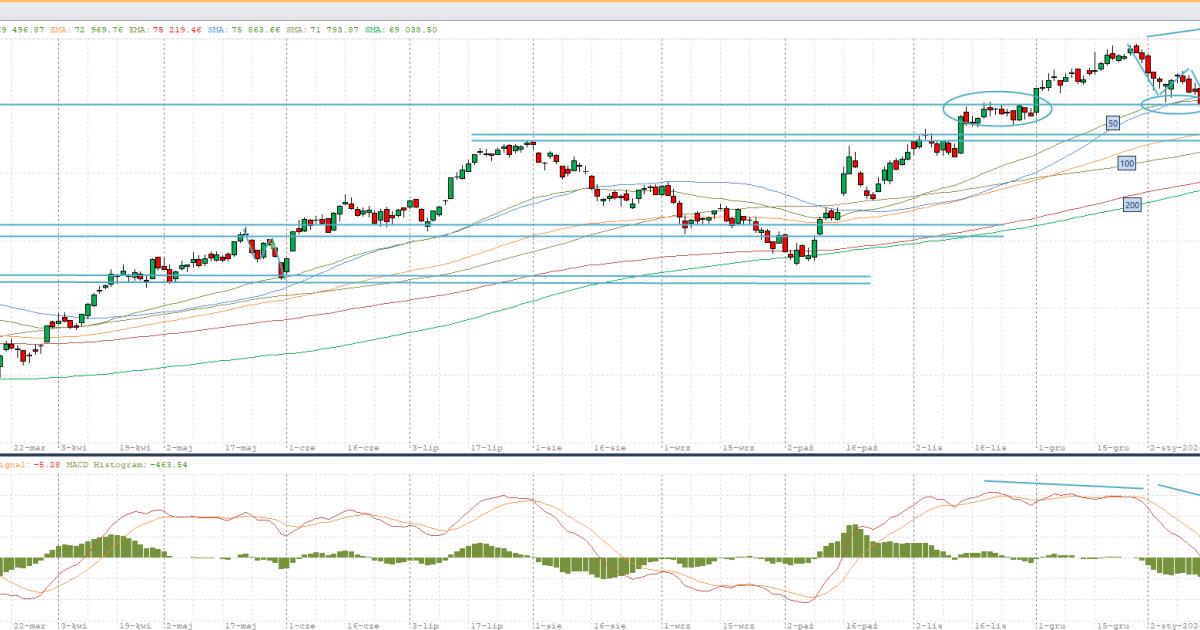
Task: Click the orange EMA 72 969.76 indicator label
Action: tap(87, 30)
